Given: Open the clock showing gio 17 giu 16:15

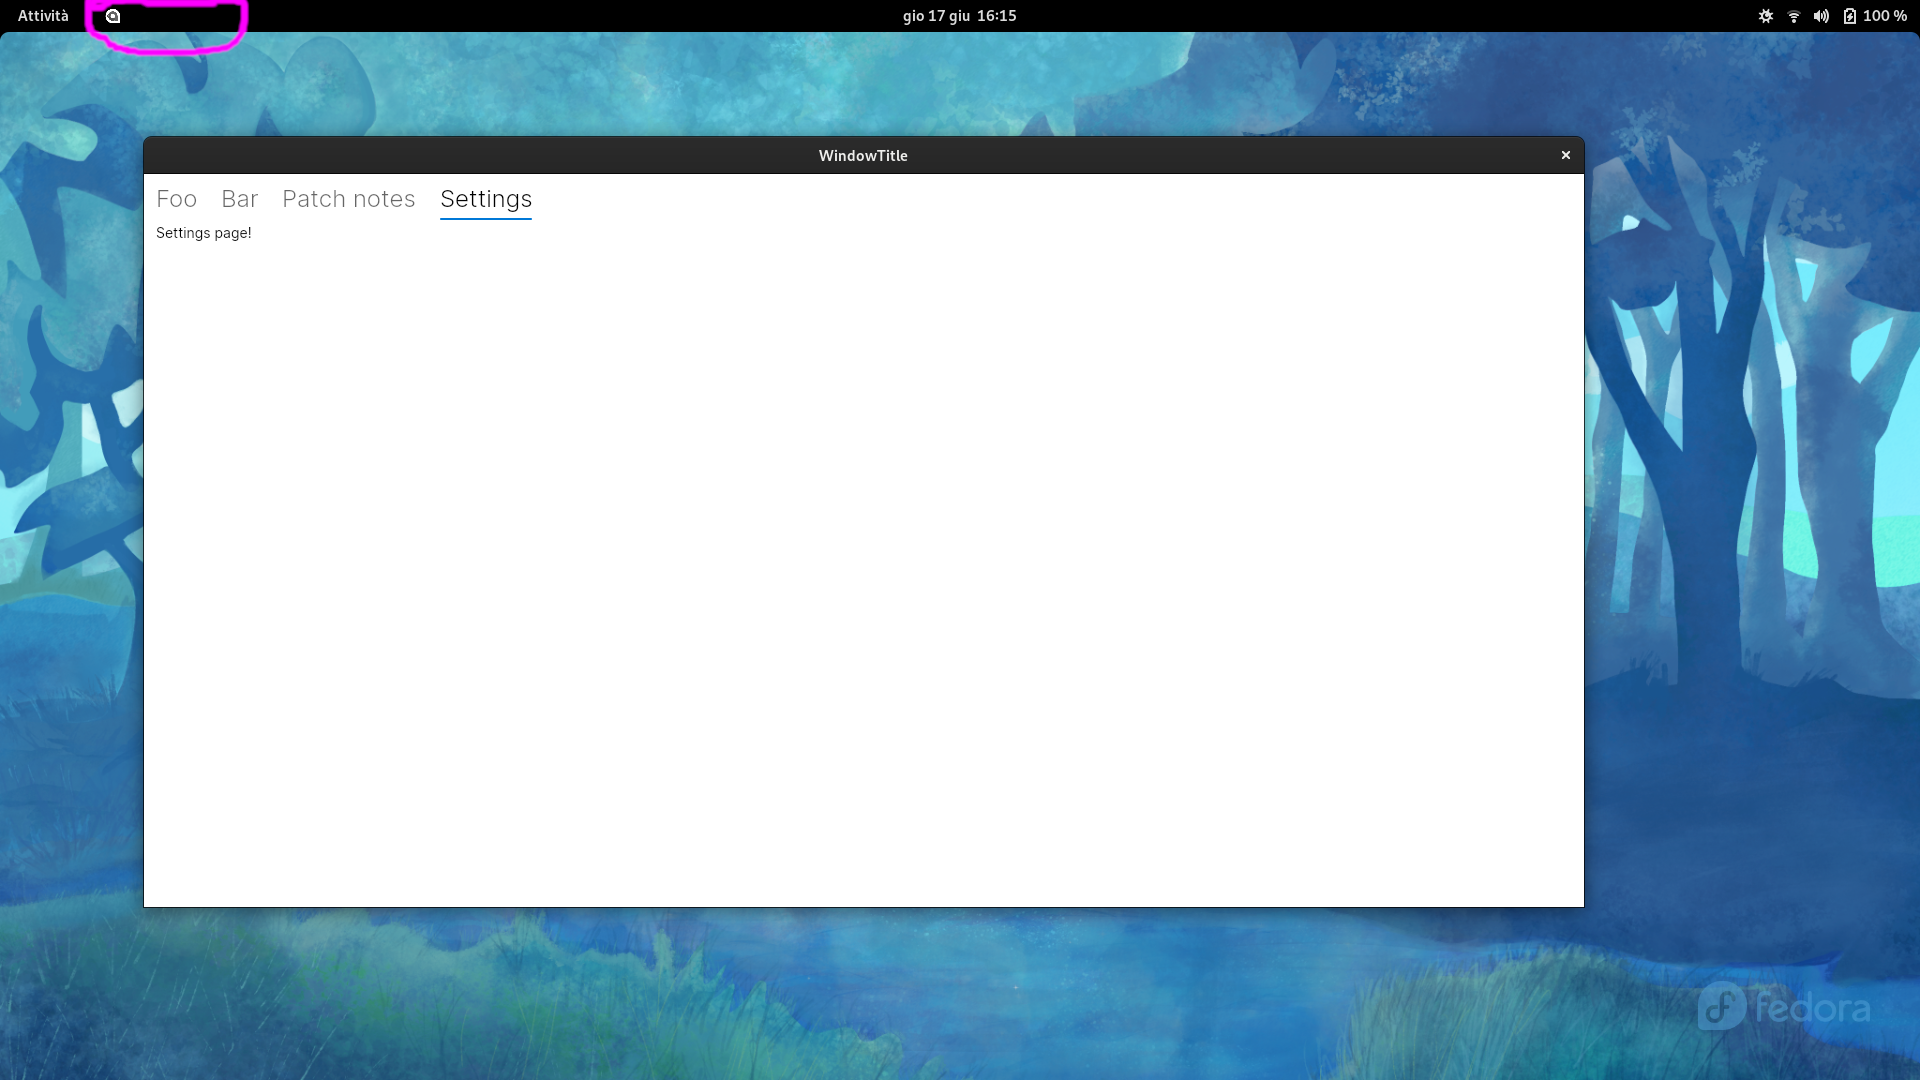Looking at the screenshot, I should click(959, 16).
